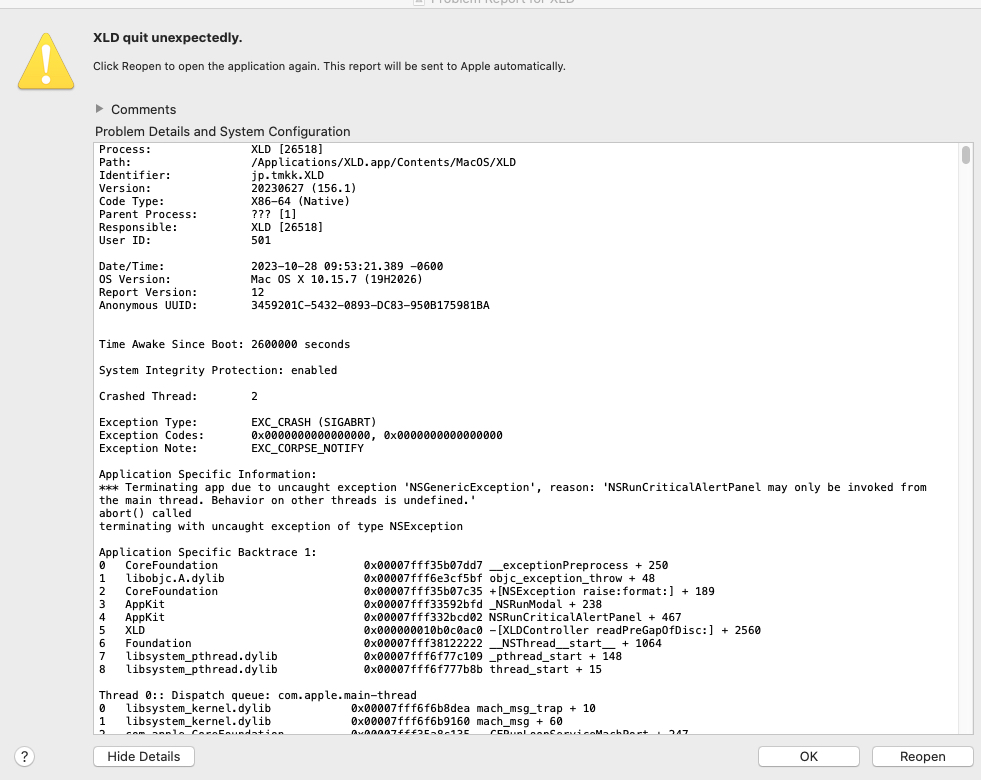Click the report's vertical scrollbar thumb
The image size is (981, 780).
pos(966,154)
